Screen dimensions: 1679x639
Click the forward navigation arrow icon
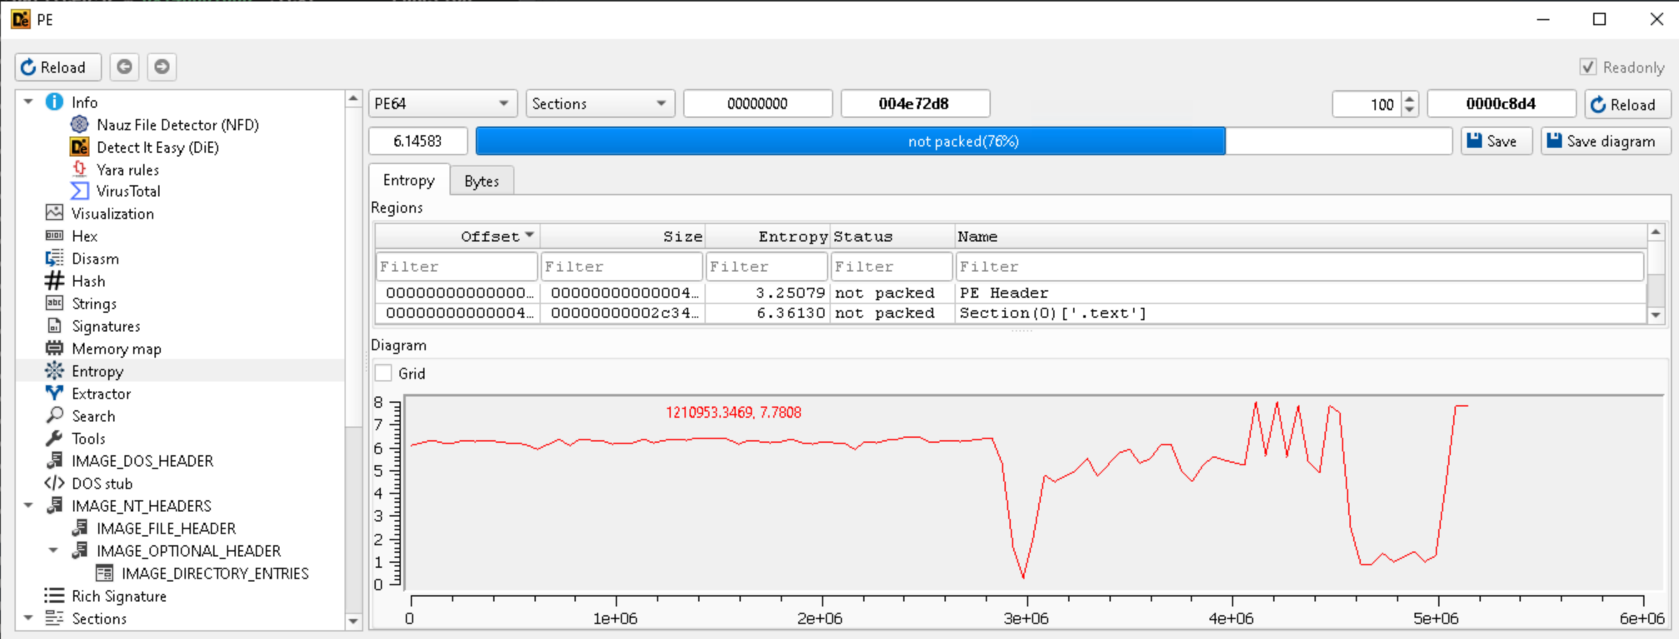162,67
